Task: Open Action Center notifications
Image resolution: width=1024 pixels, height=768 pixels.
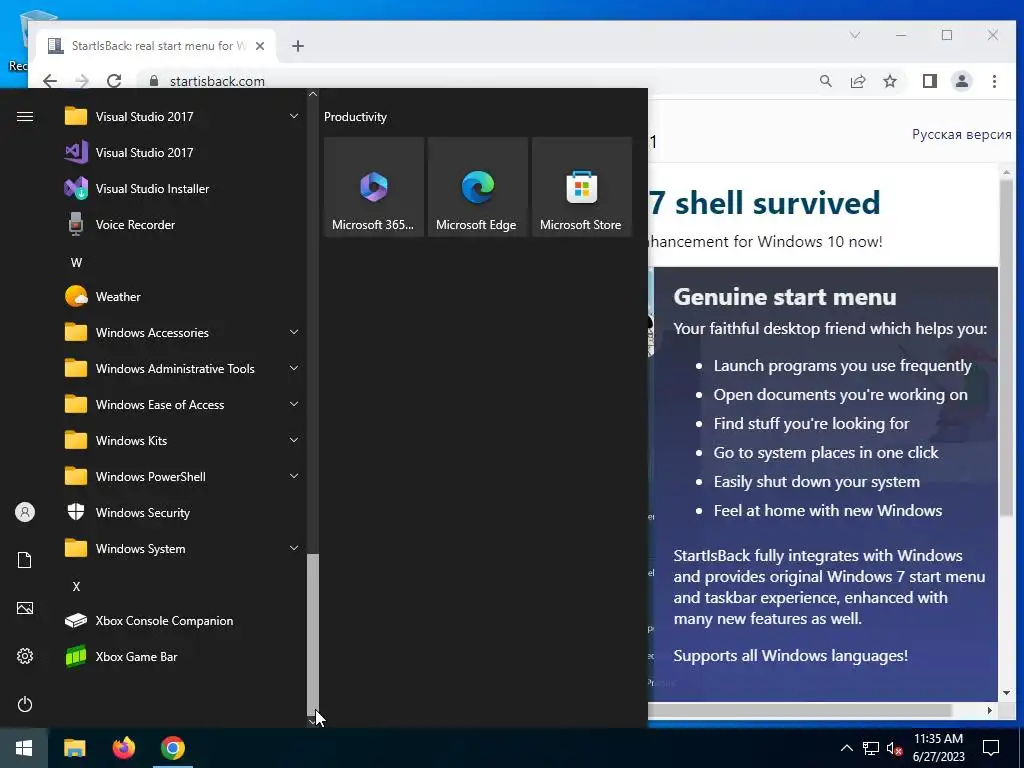Action: (x=991, y=748)
